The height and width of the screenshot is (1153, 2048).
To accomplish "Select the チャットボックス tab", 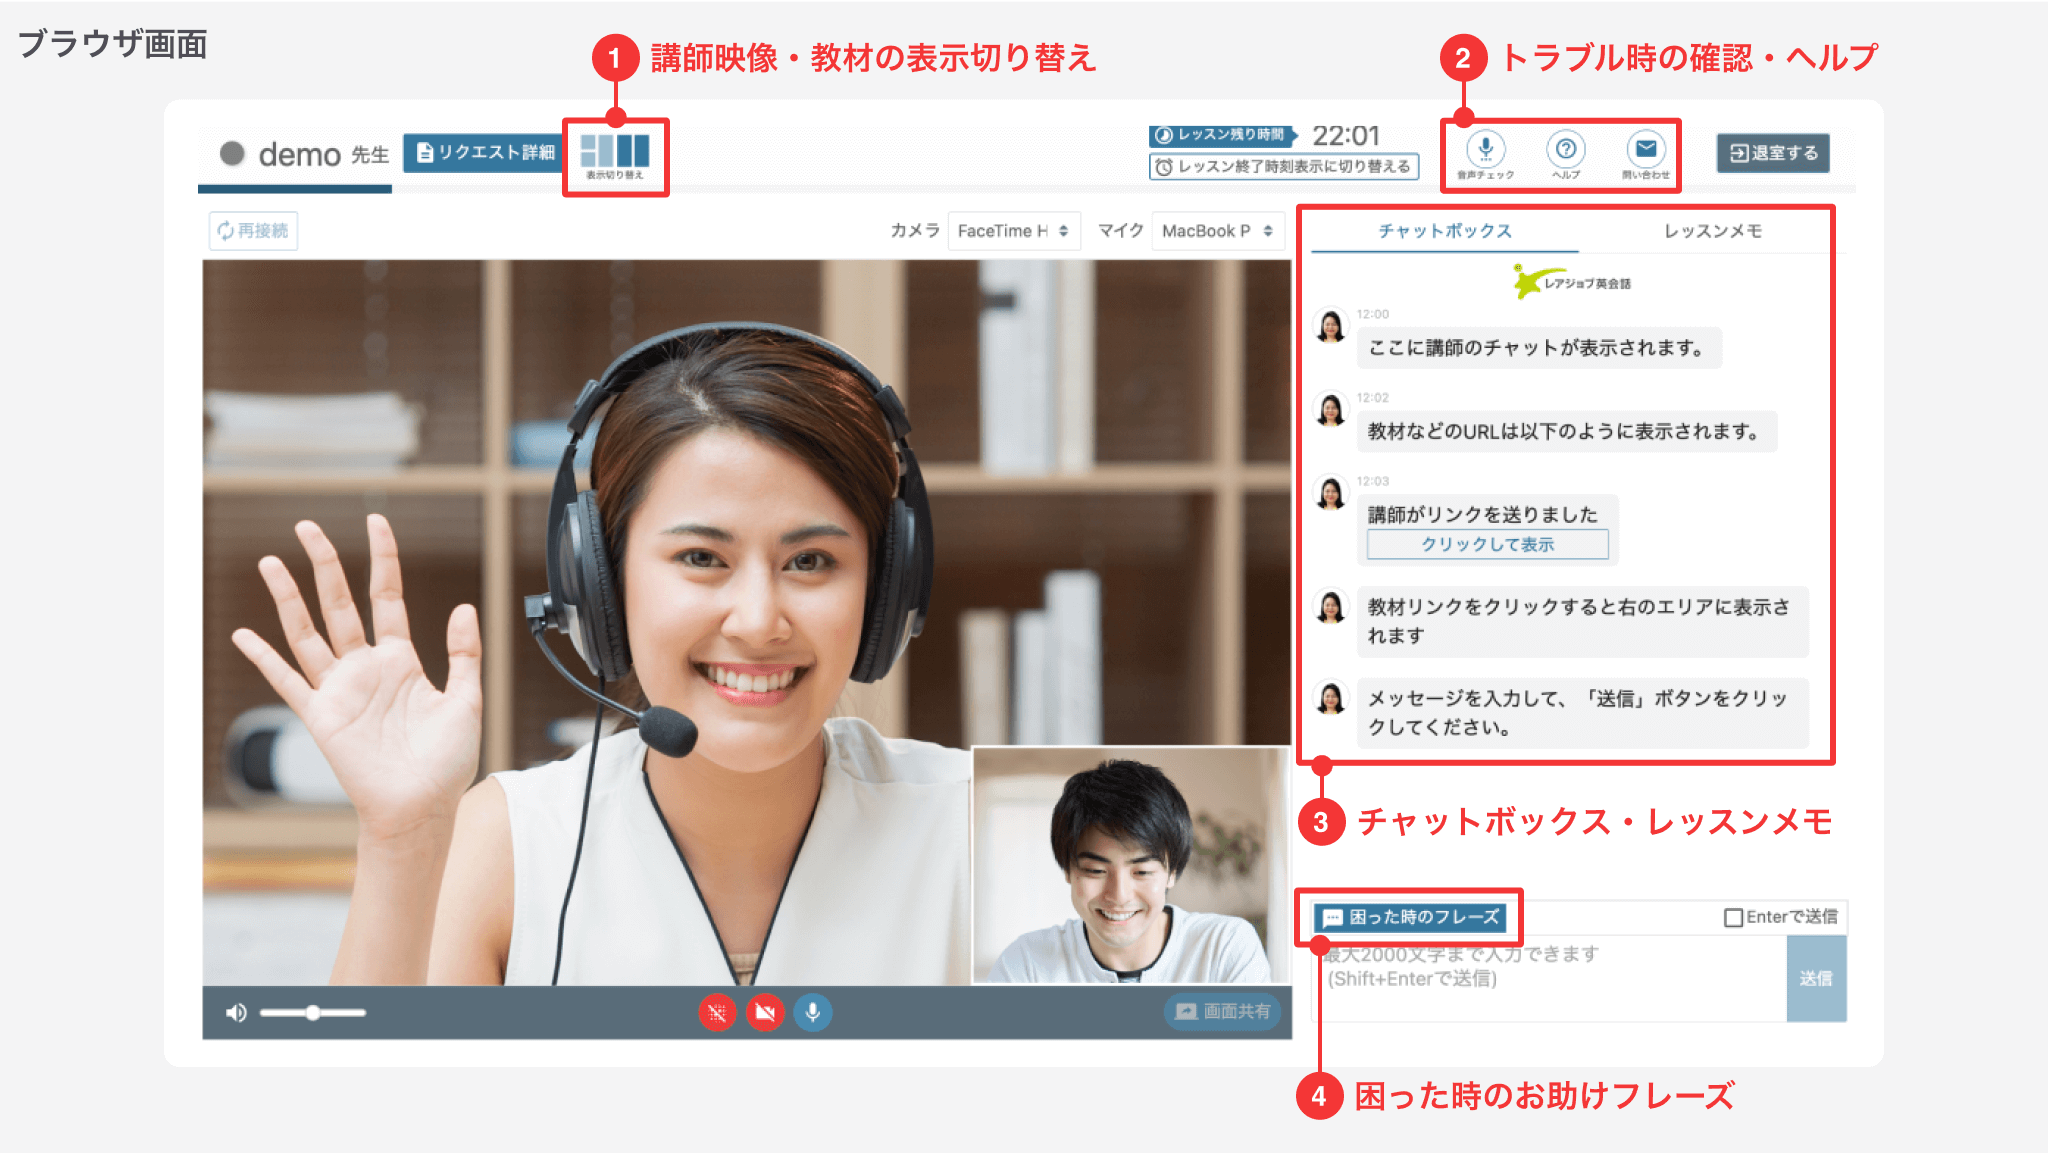I will [x=1445, y=230].
